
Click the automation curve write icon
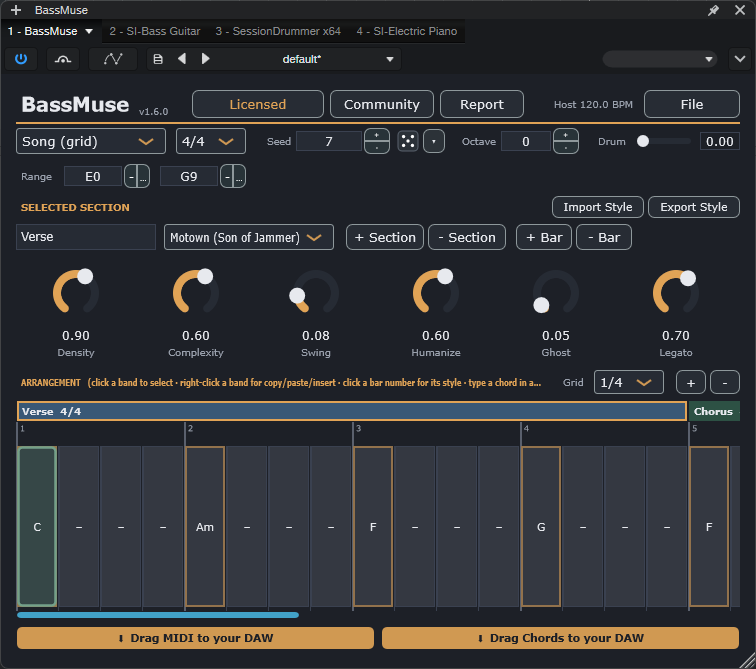113,59
